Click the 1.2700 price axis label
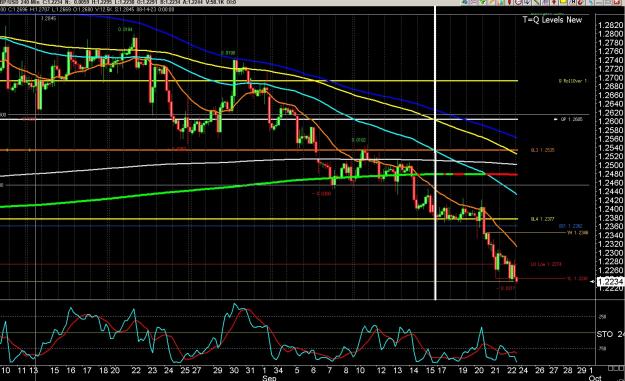The width and height of the screenshot is (625, 381). (x=611, y=78)
